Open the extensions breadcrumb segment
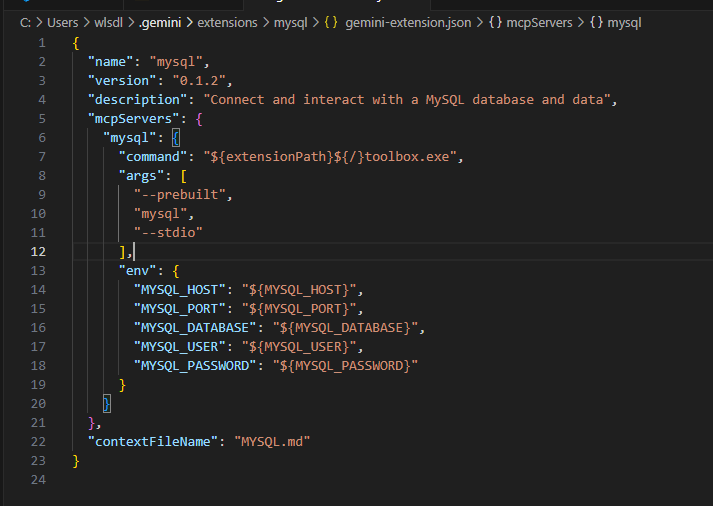Image resolution: width=713 pixels, height=506 pixels. tap(227, 23)
